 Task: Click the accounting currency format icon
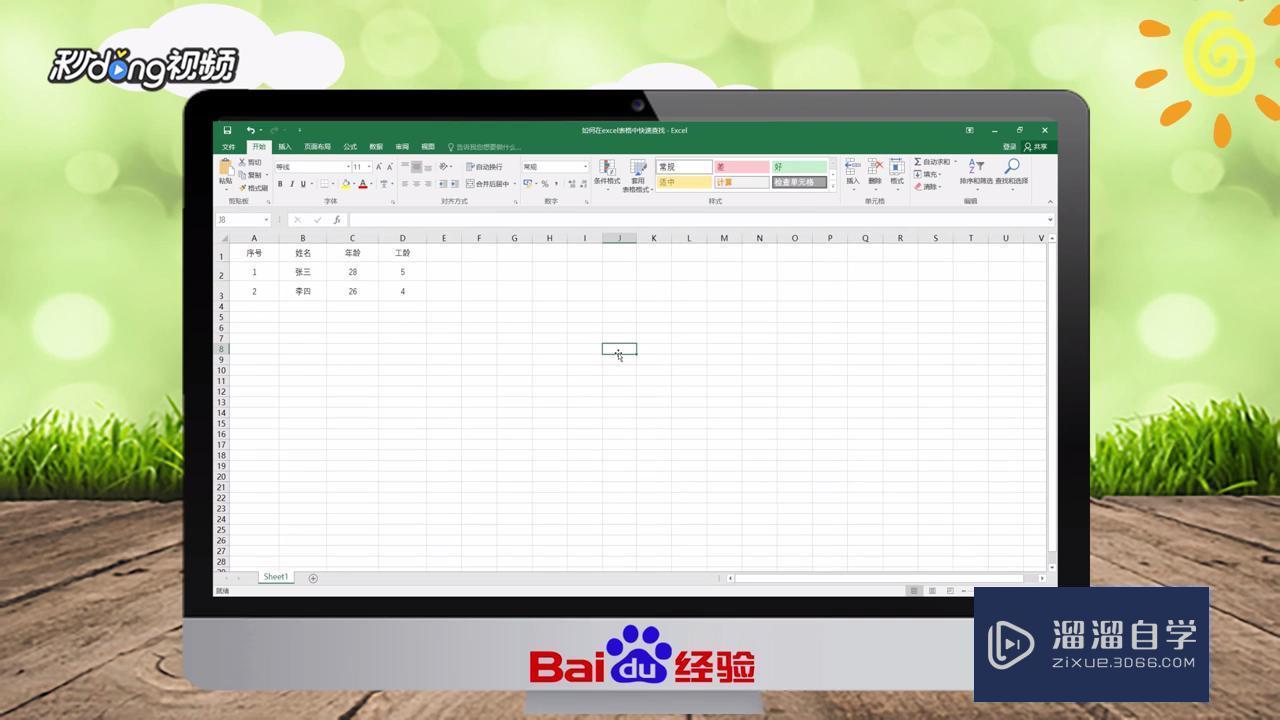pos(528,184)
